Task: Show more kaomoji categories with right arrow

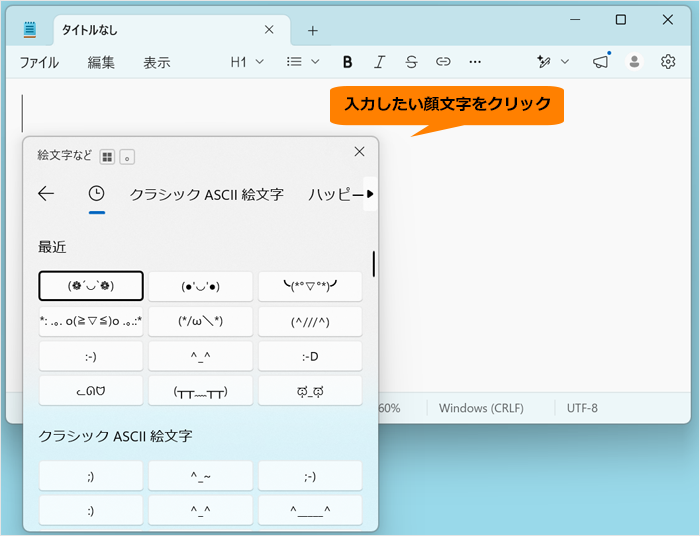Action: pos(370,194)
